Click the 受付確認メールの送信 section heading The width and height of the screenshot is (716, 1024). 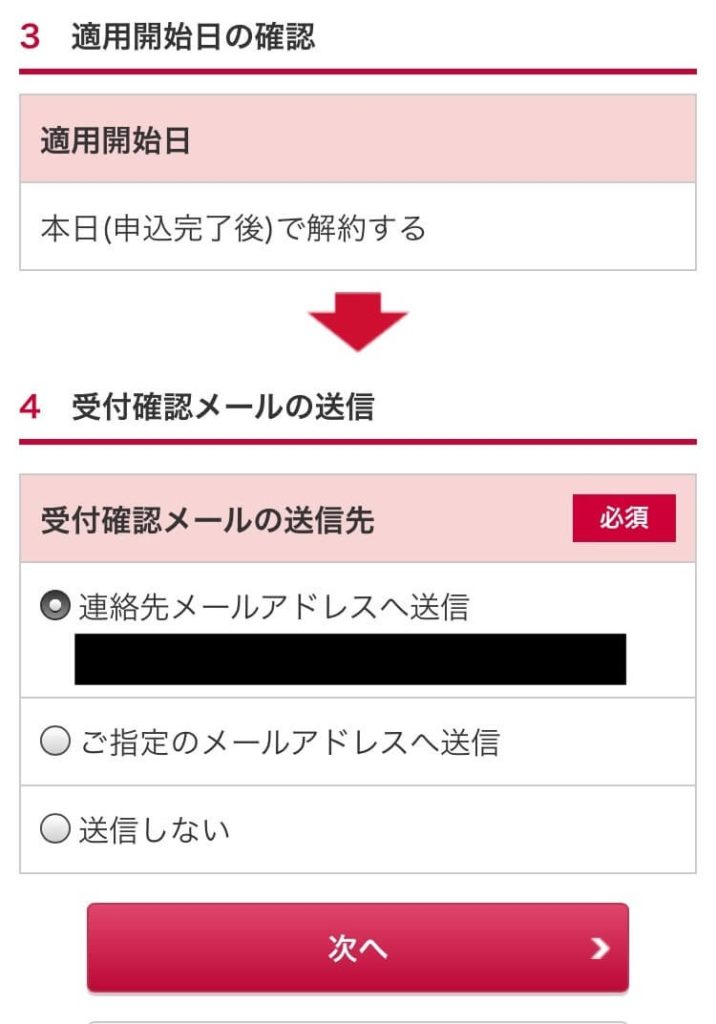pos(222,408)
